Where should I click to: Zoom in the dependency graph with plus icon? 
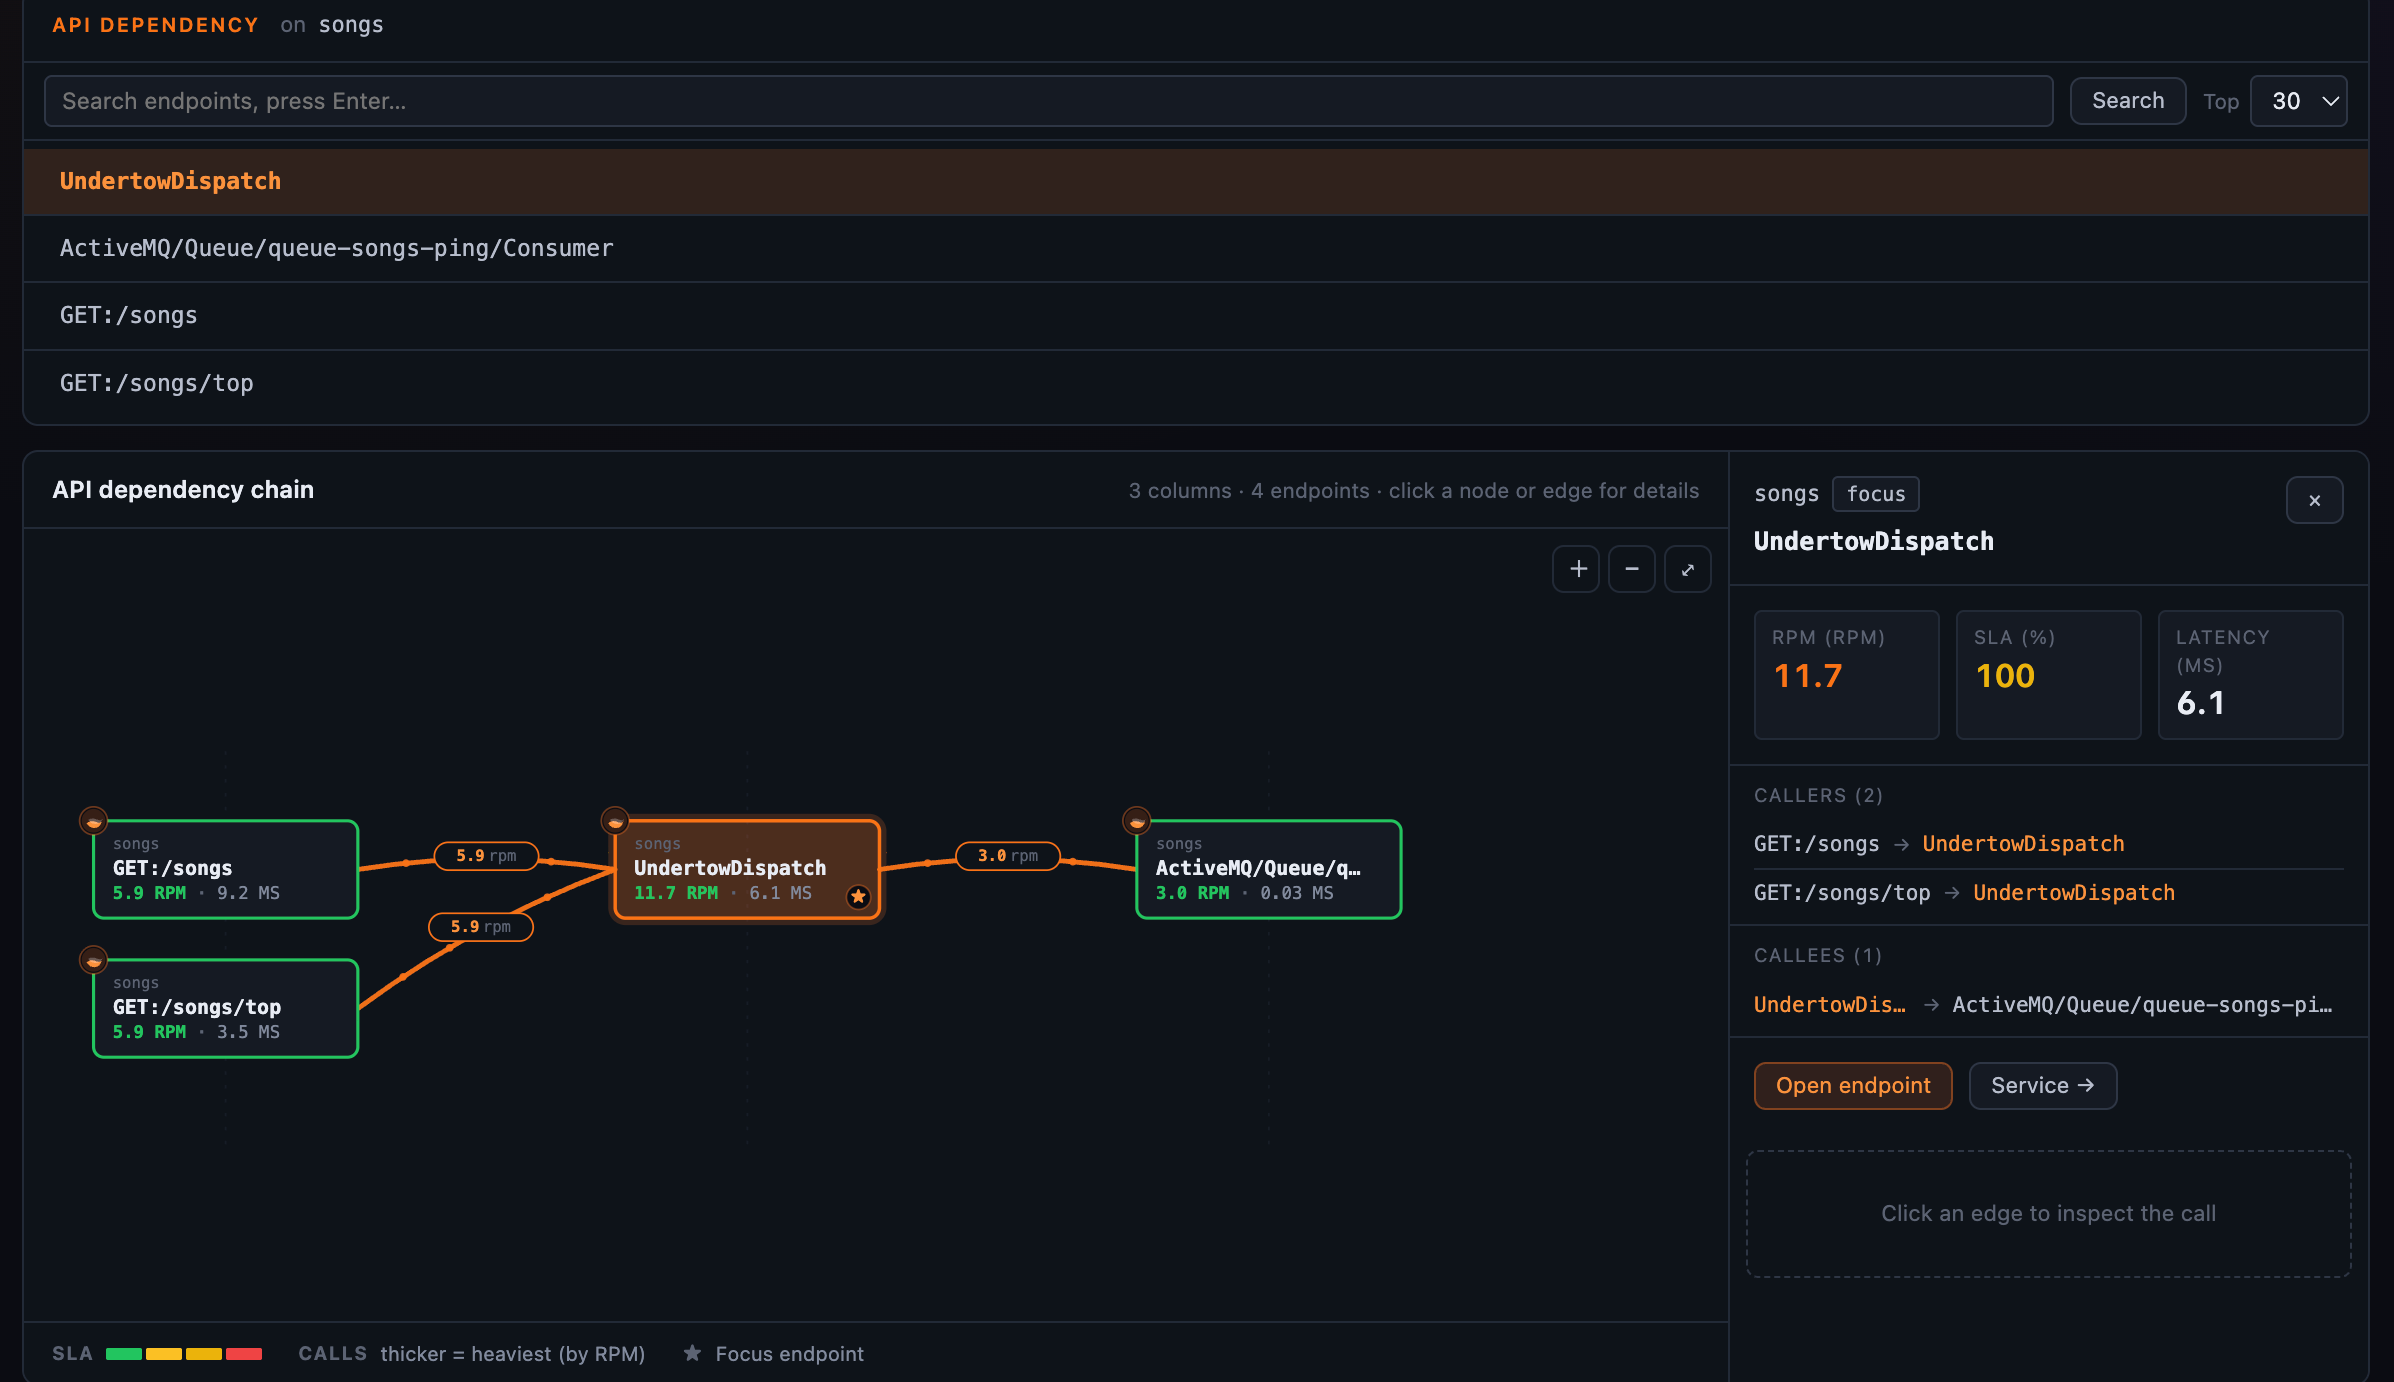click(x=1577, y=569)
